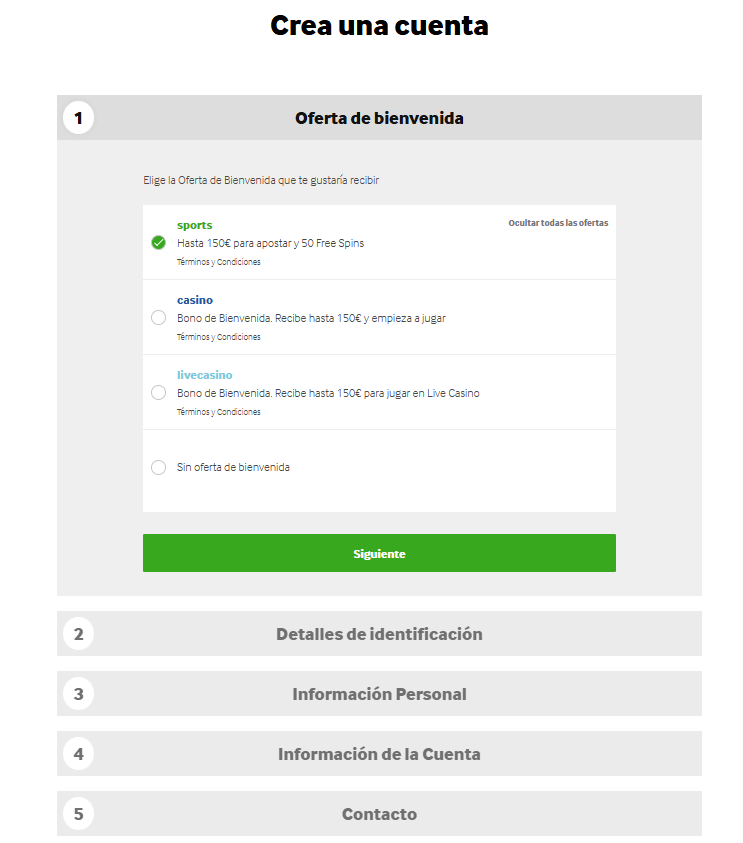Click Ocultar todas las ofertas link
743x843 pixels.
click(558, 223)
